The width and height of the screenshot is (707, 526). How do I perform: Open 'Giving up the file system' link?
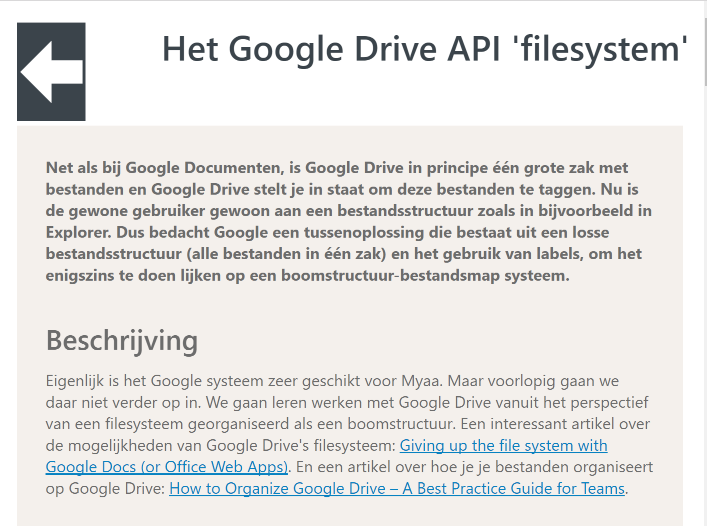pos(503,445)
